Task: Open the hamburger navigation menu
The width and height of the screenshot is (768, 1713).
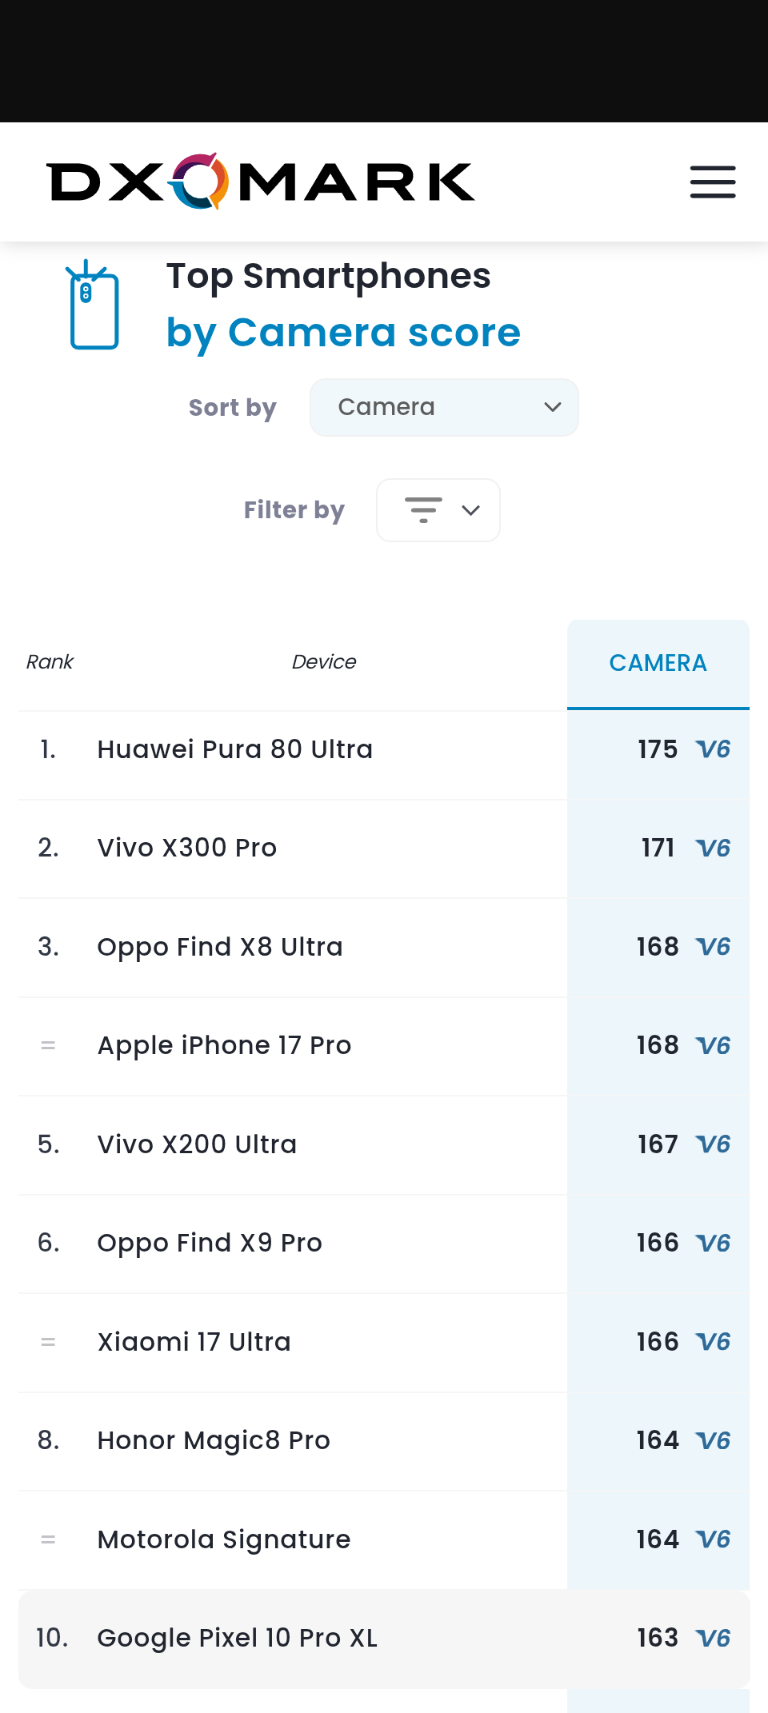Action: coord(712,182)
